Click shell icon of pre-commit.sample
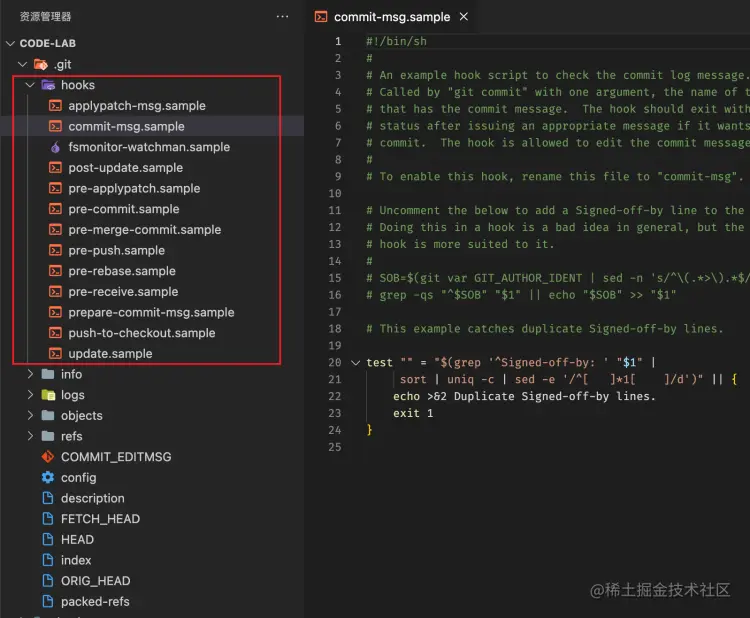750x618 pixels. click(55, 209)
